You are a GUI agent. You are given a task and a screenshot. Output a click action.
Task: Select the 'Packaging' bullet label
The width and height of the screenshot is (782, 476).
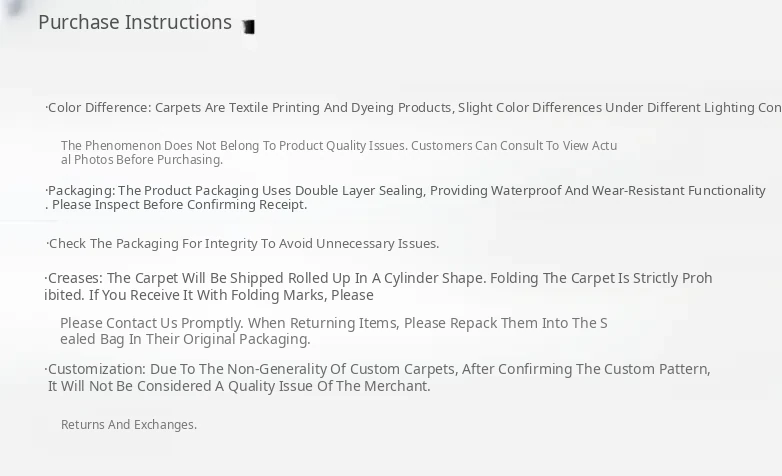(82, 191)
